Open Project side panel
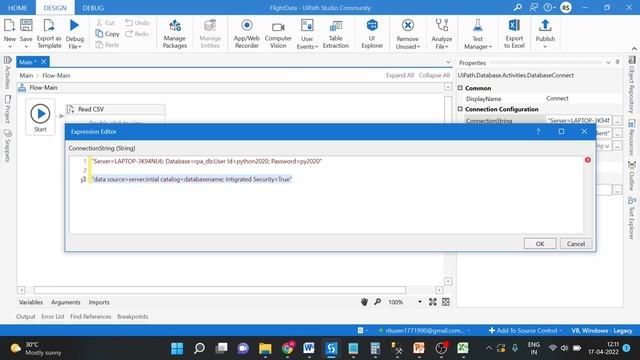Image resolution: width=640 pixels, height=360 pixels. click(x=7, y=109)
